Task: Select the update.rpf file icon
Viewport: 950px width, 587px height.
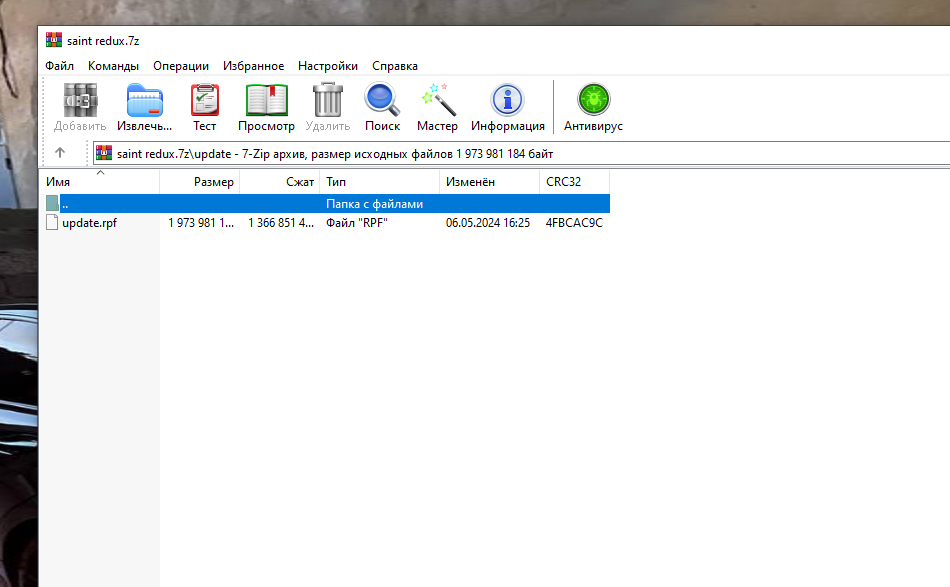Action: (52, 222)
